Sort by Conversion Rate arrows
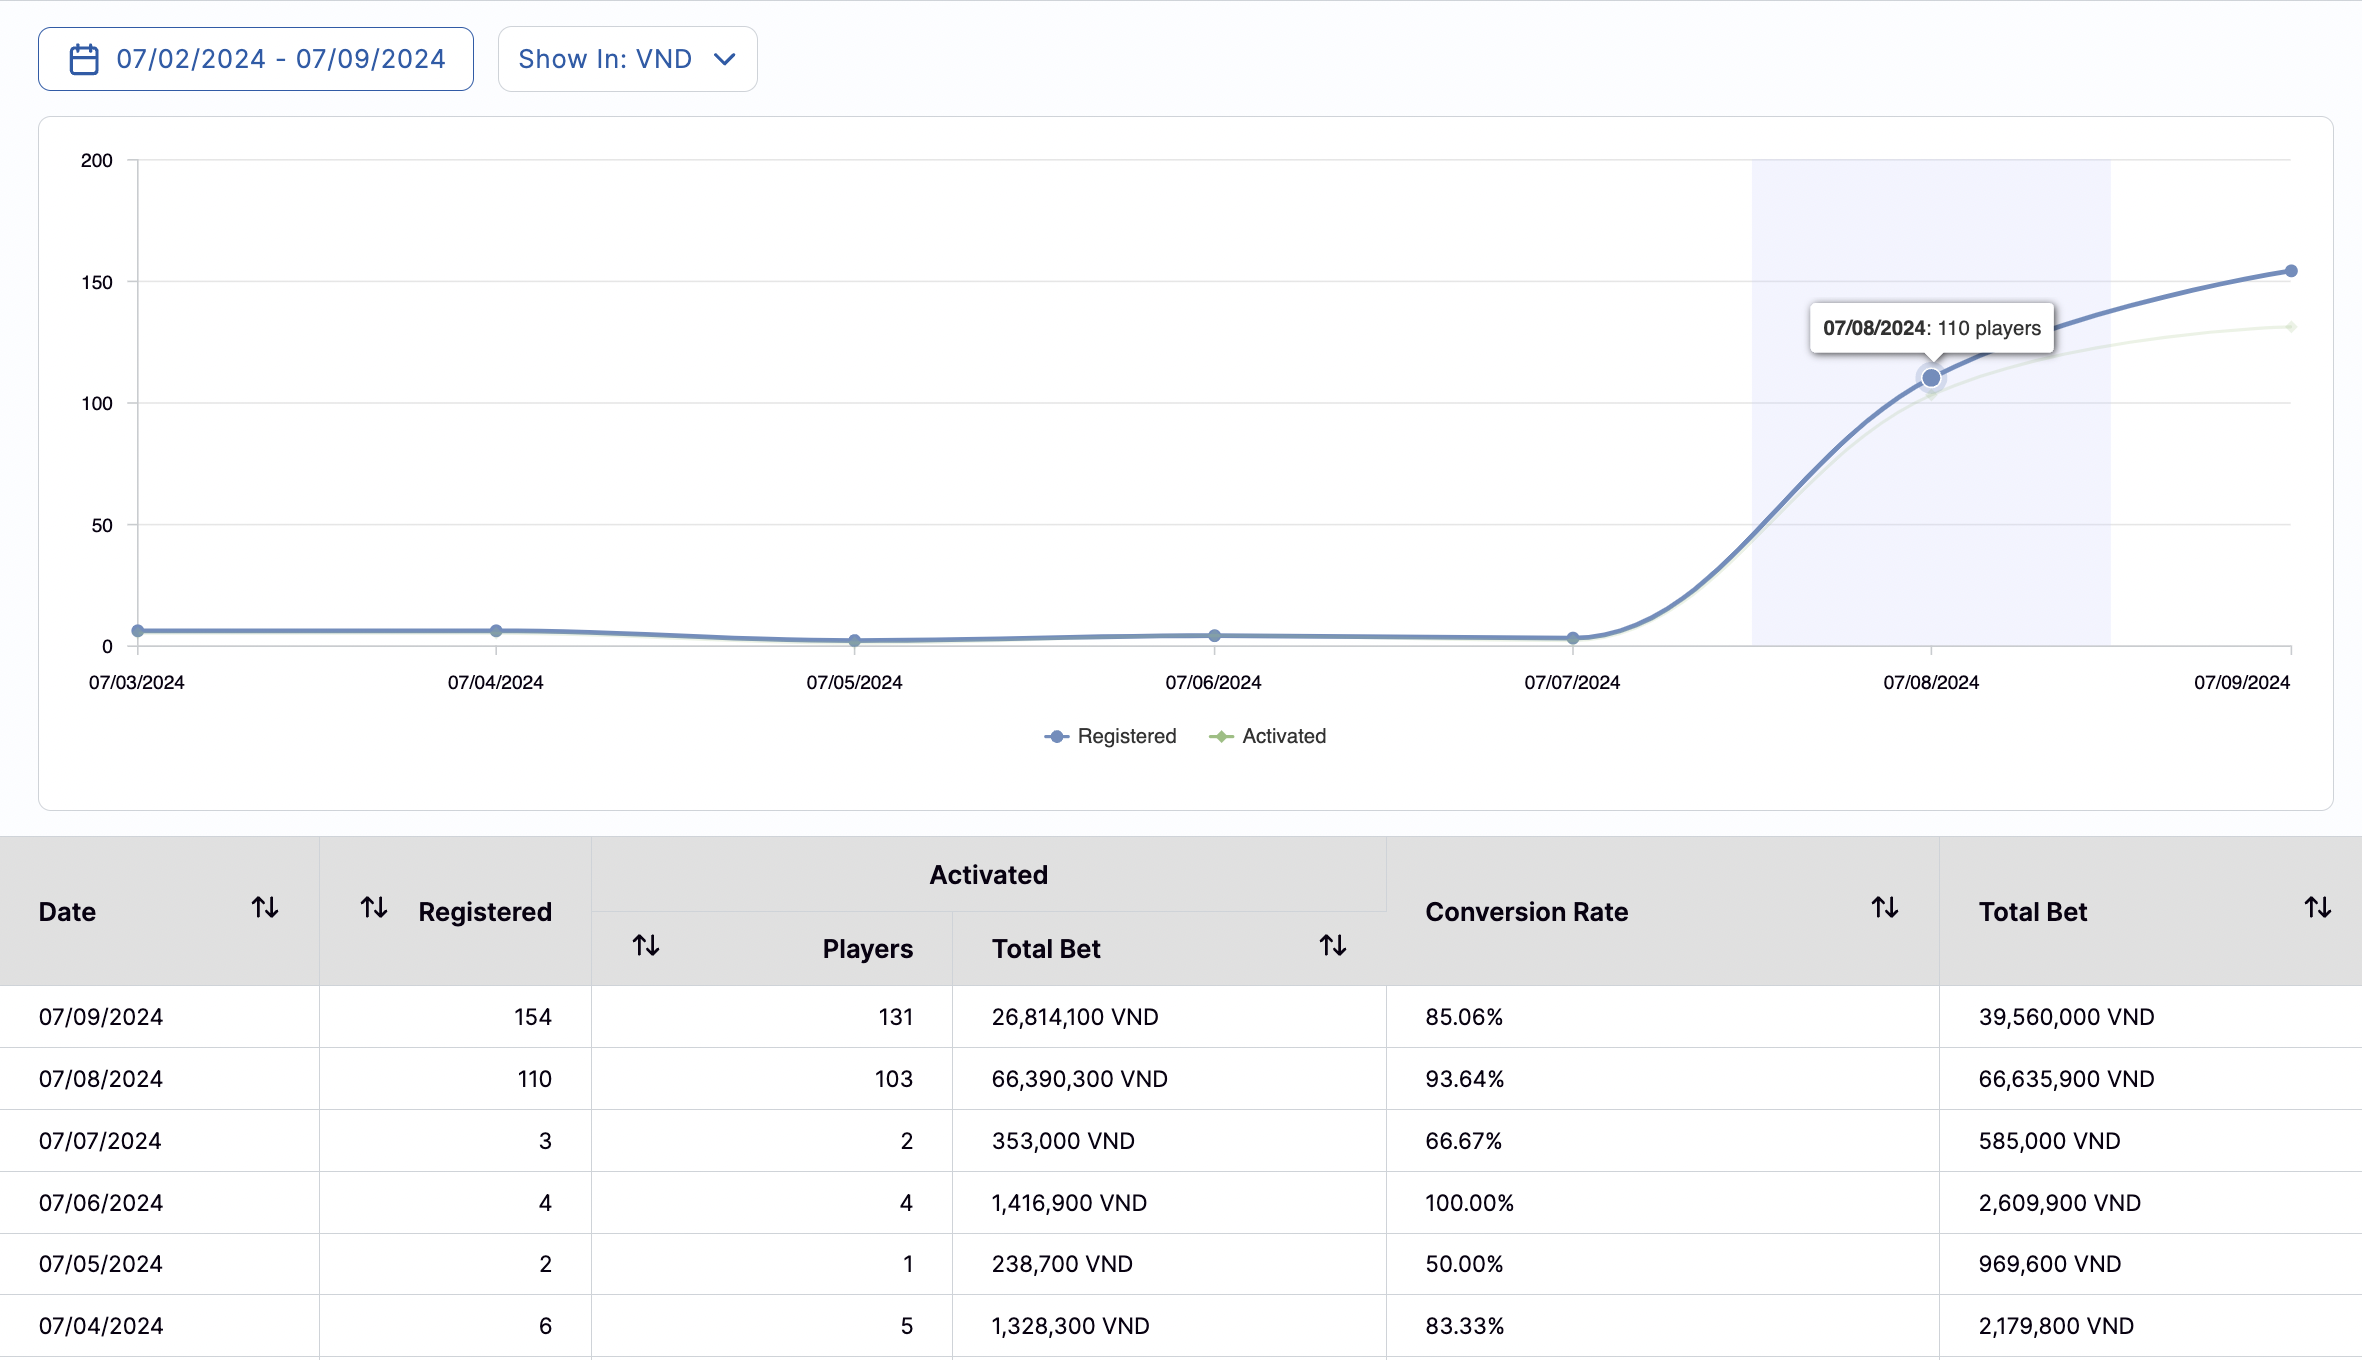The width and height of the screenshot is (2362, 1360). coord(1884,908)
